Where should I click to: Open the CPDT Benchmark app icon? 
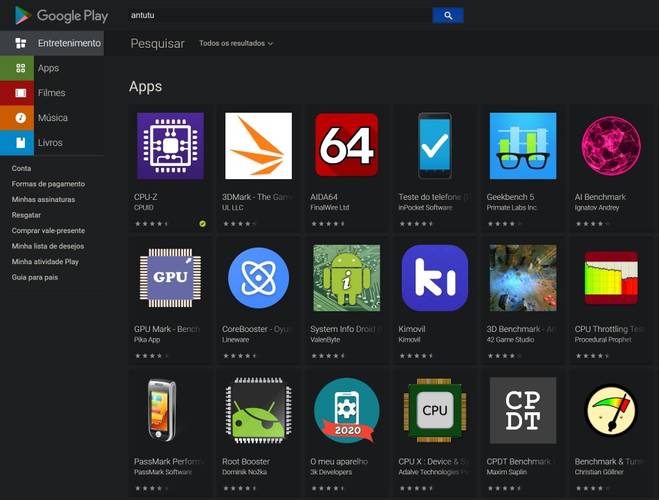(523, 411)
